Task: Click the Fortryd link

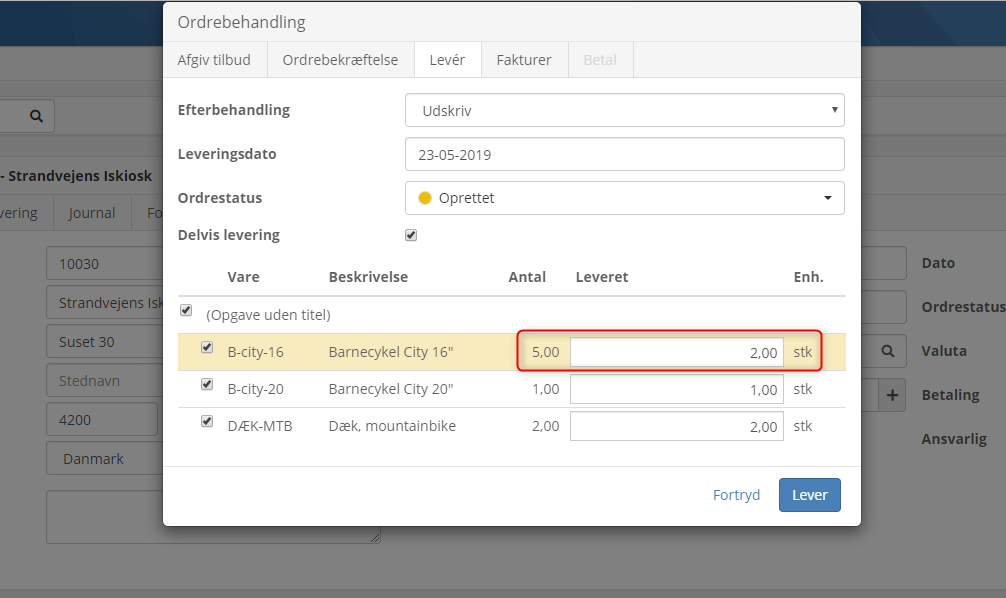Action: coord(736,495)
